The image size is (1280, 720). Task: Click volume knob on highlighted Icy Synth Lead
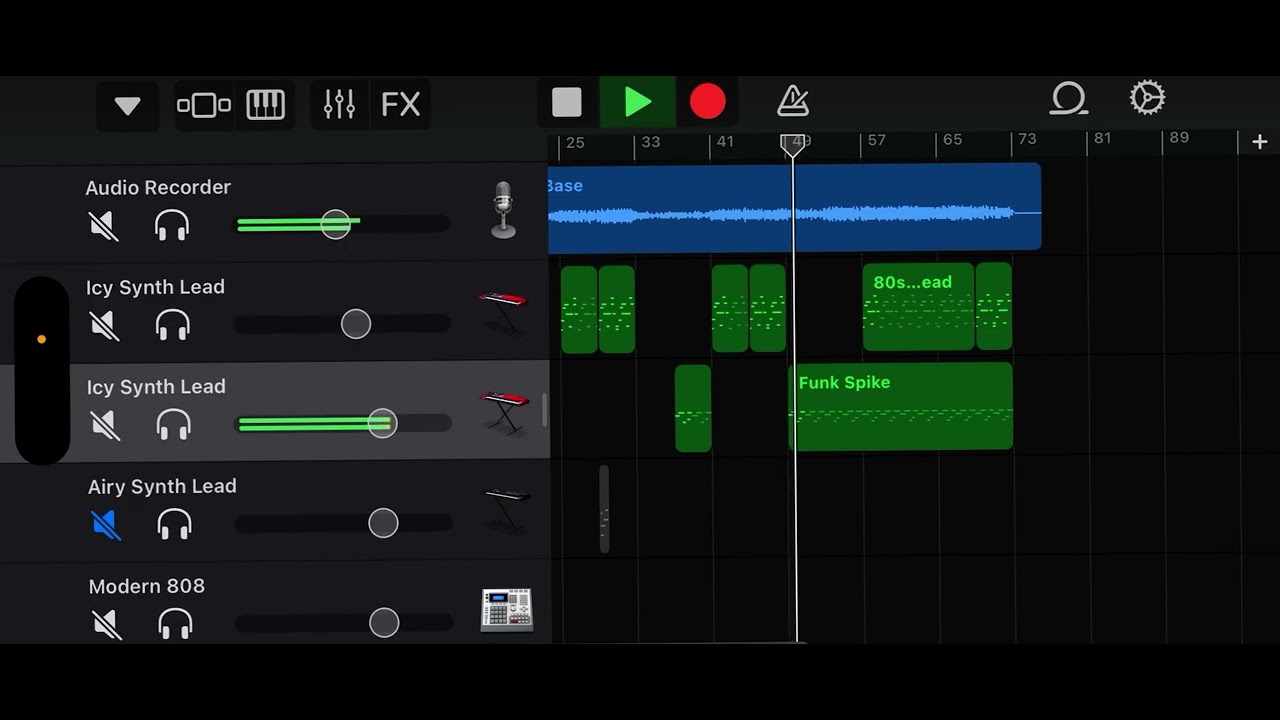coord(382,424)
